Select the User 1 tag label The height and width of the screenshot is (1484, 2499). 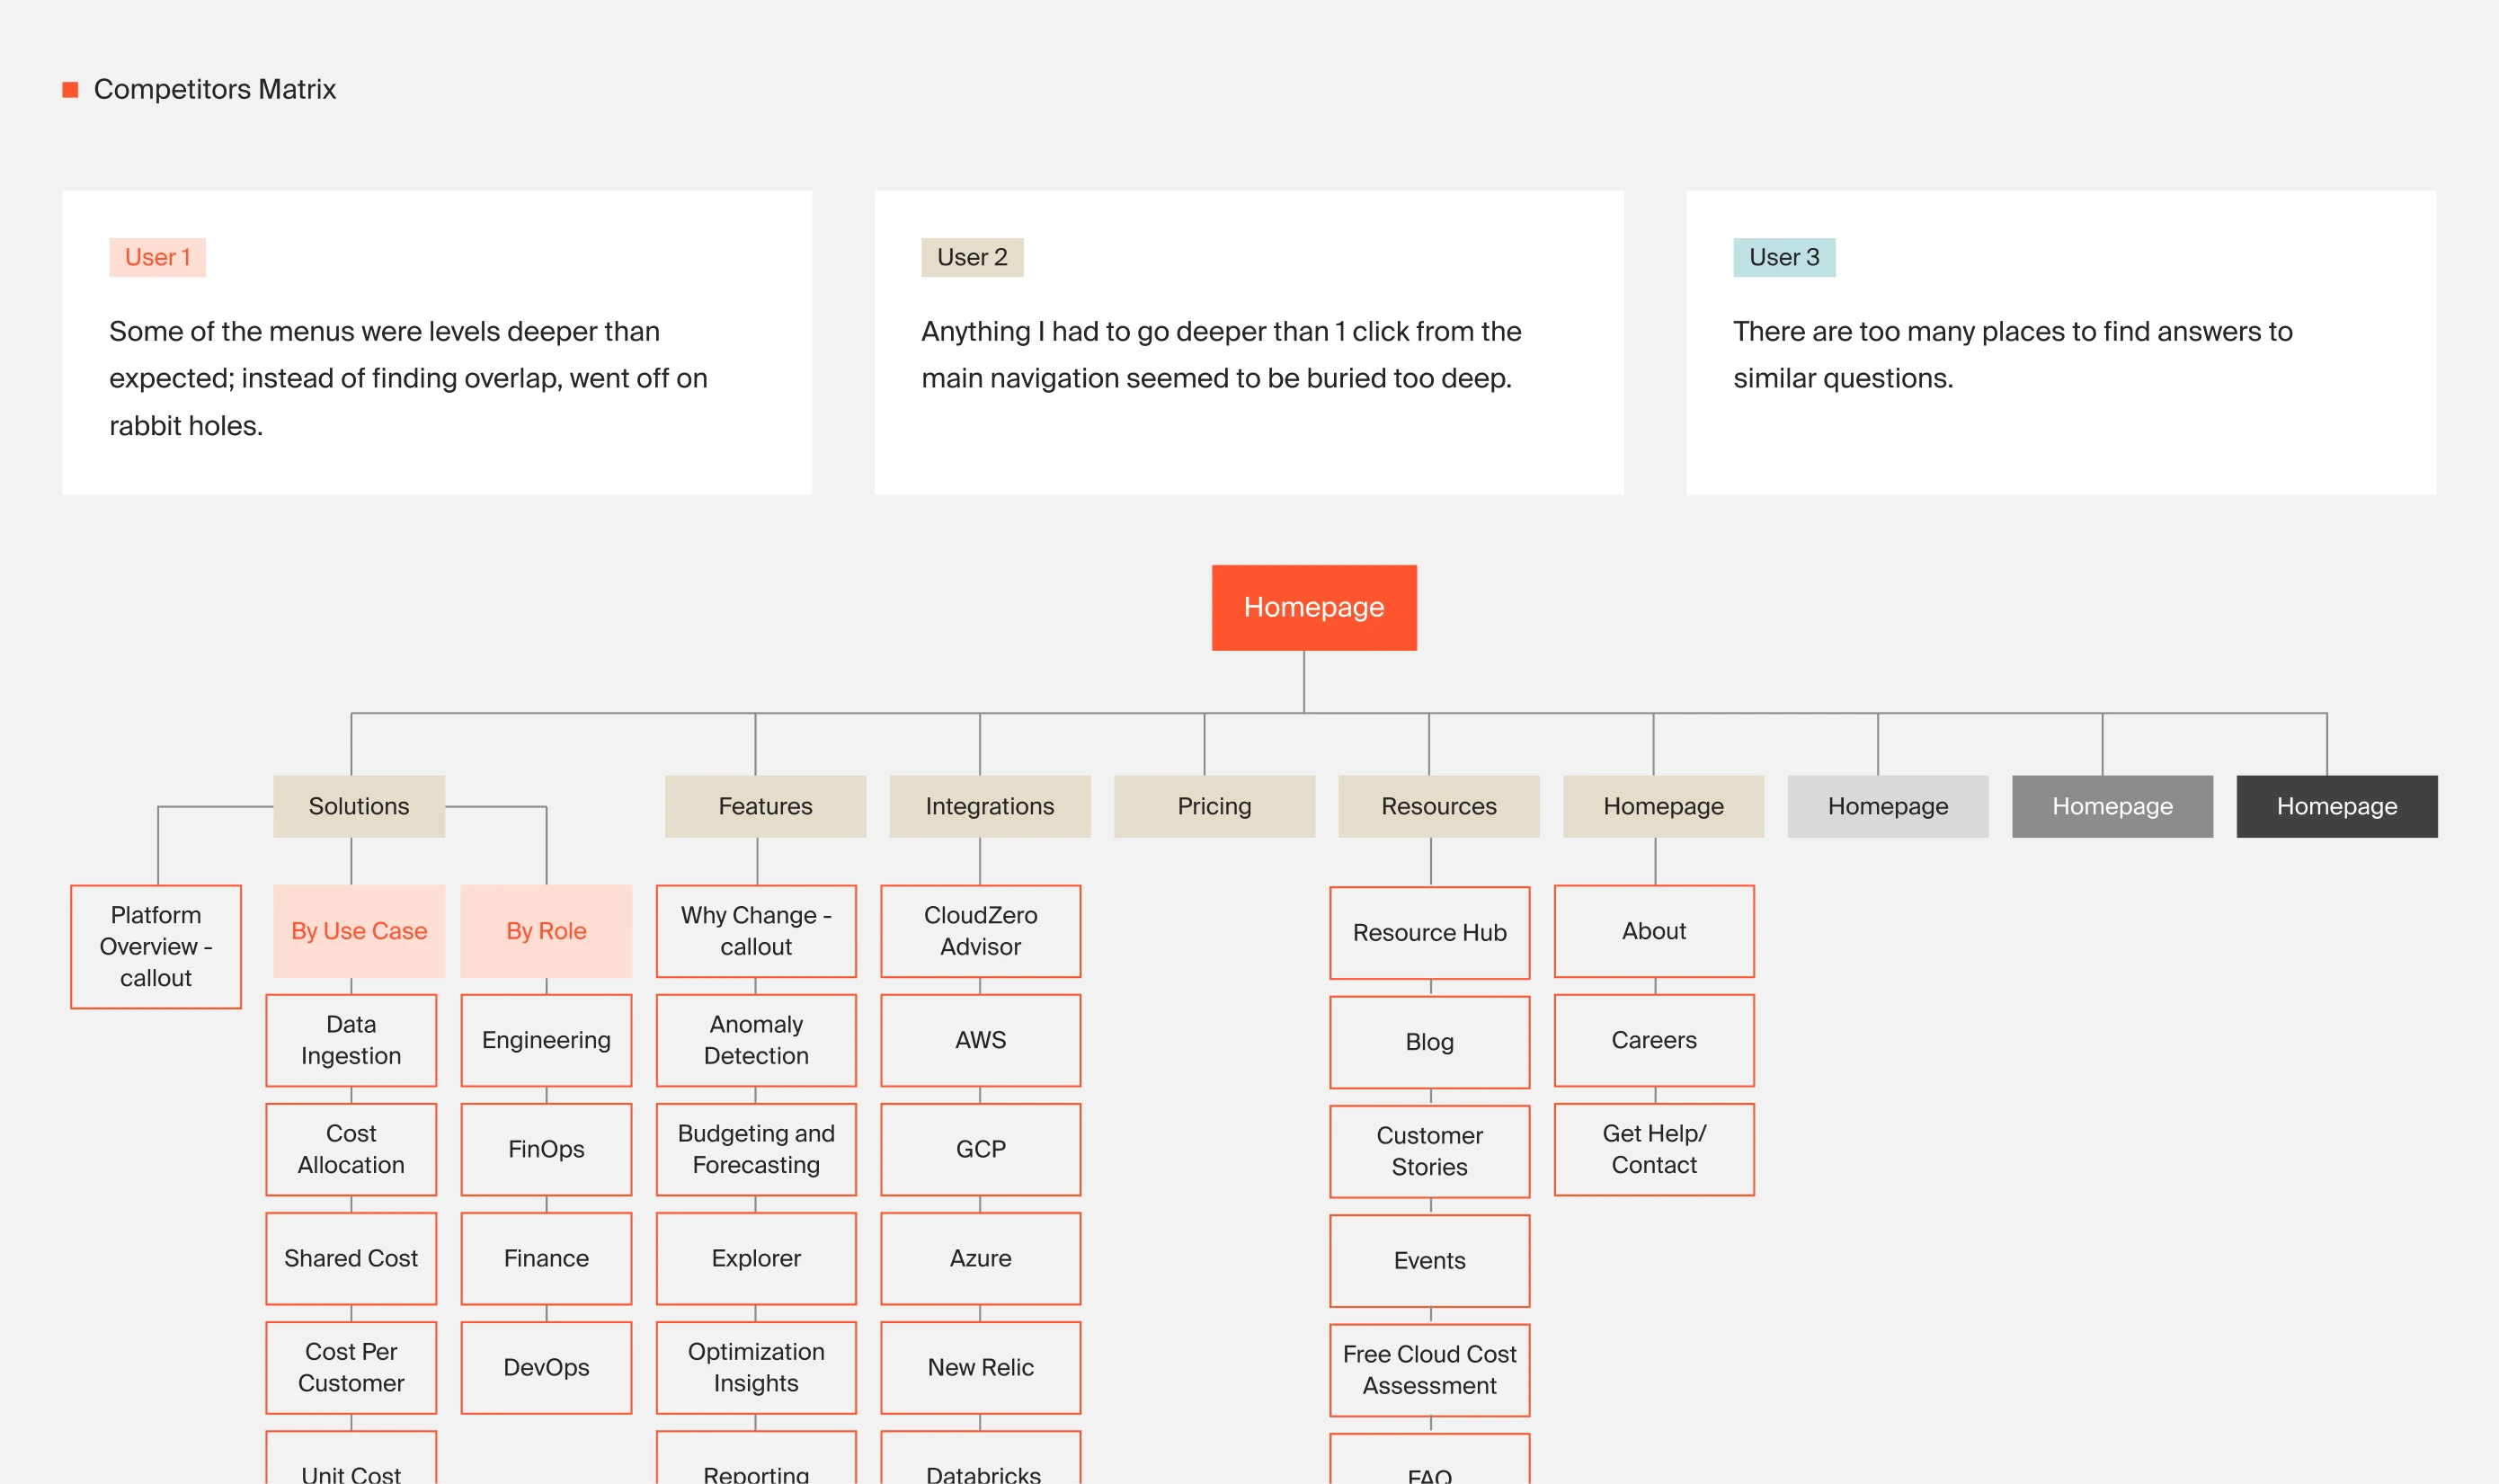pyautogui.click(x=157, y=257)
